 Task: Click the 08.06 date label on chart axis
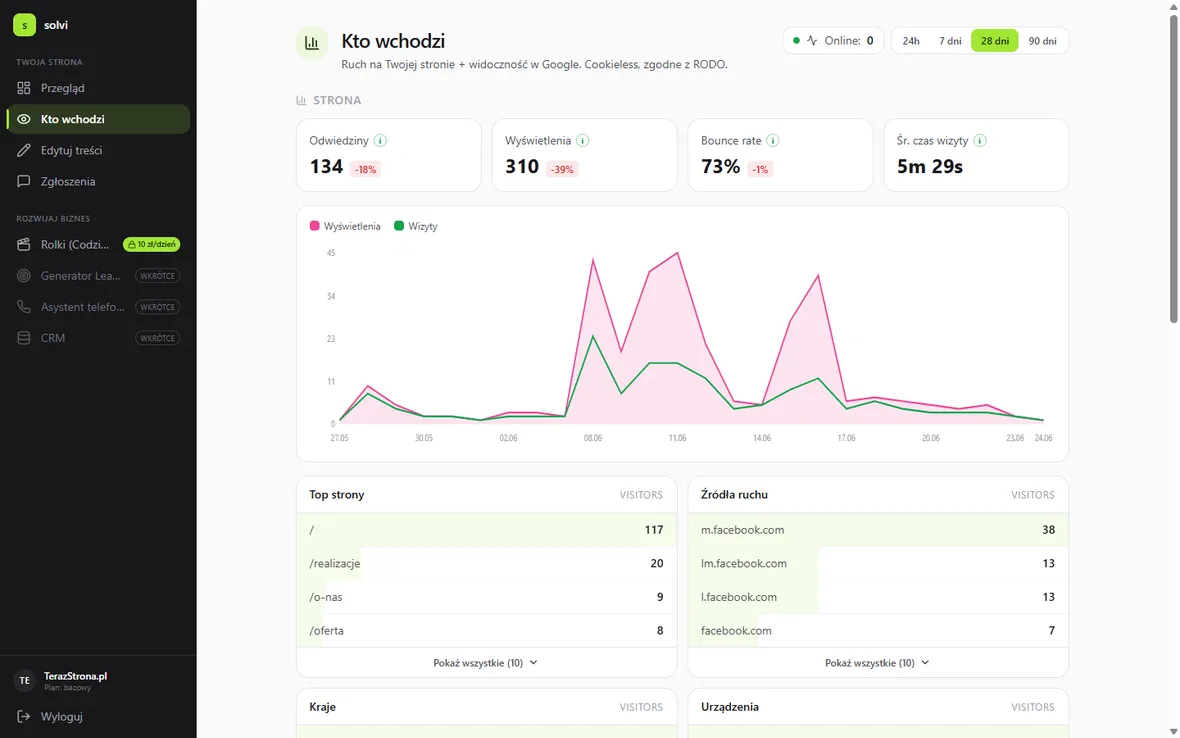coord(593,438)
